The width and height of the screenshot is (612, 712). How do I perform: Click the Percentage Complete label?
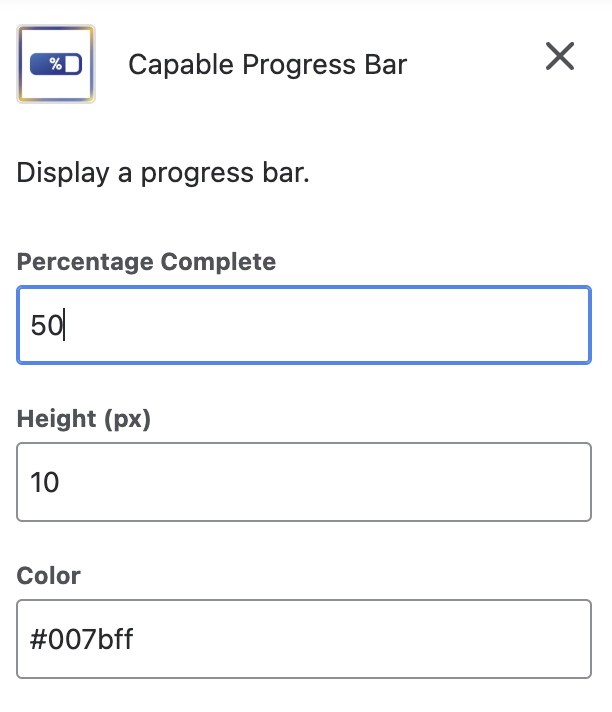click(146, 262)
